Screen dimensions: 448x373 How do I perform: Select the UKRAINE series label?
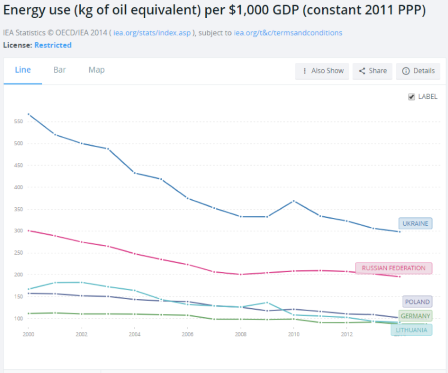(415, 223)
